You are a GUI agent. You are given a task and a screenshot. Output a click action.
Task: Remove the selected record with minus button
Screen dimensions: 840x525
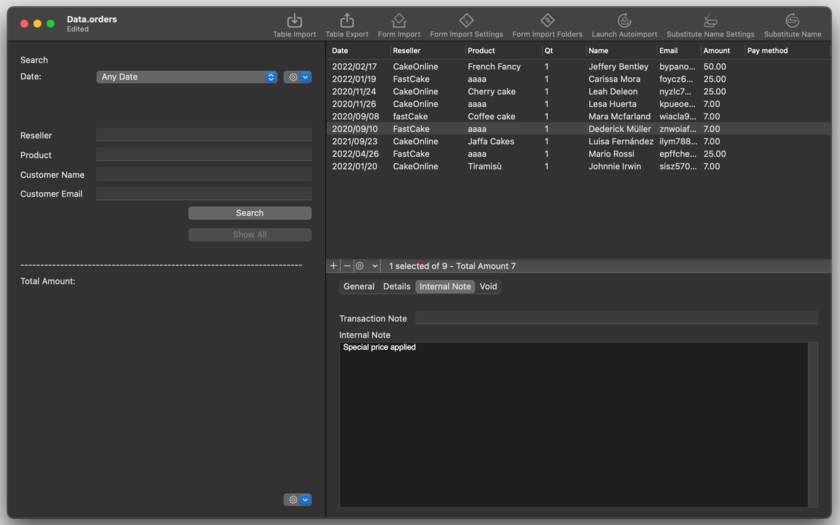coord(347,266)
